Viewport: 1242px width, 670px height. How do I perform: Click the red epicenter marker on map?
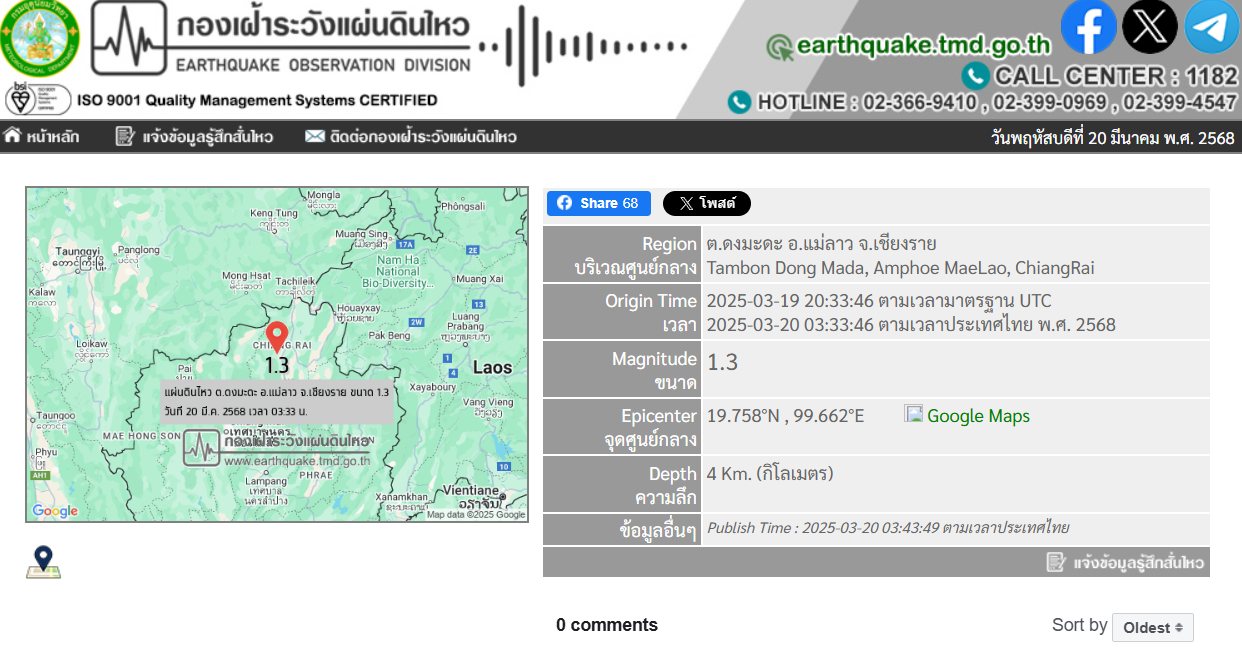277,335
